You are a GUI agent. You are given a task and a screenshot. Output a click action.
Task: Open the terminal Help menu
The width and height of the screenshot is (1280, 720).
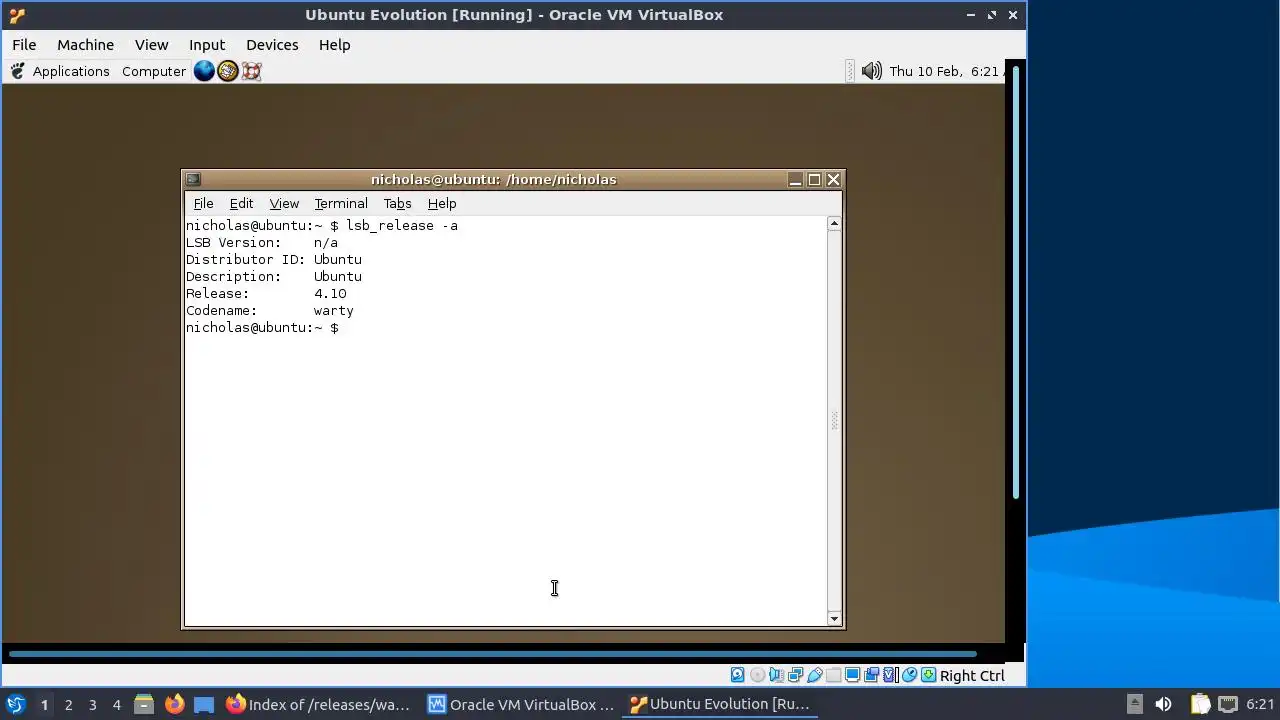(442, 203)
